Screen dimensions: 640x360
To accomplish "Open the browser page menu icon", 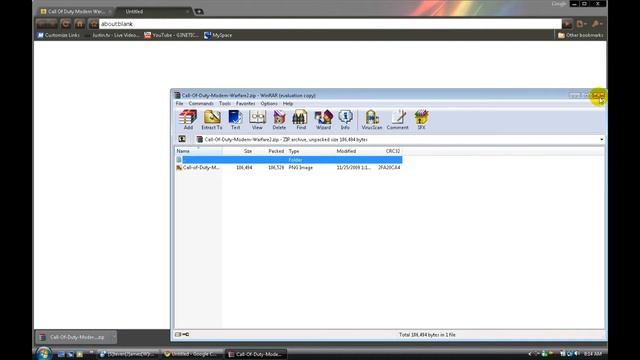I will pos(581,24).
